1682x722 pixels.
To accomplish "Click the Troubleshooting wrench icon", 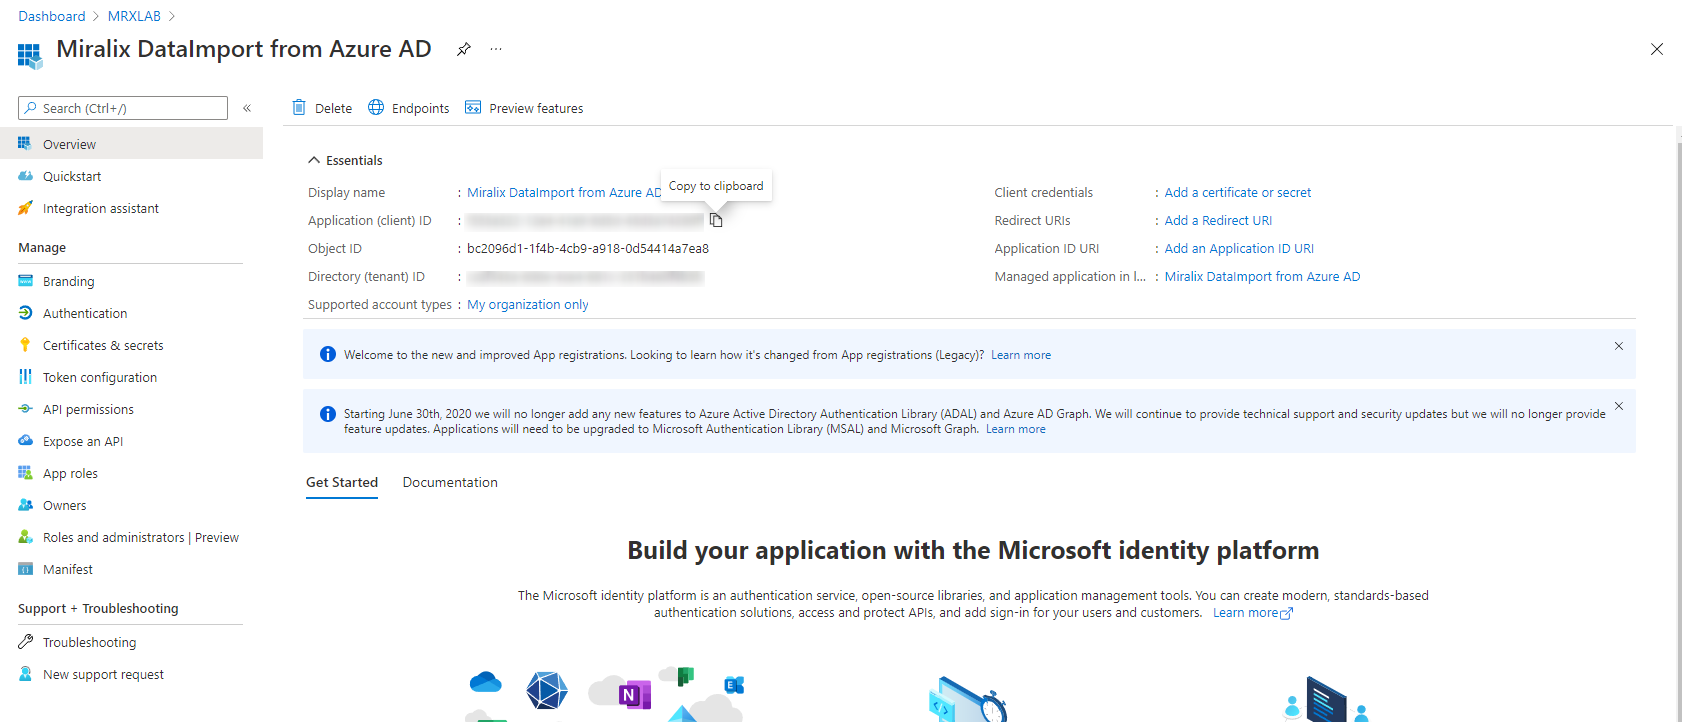I will pos(25,642).
